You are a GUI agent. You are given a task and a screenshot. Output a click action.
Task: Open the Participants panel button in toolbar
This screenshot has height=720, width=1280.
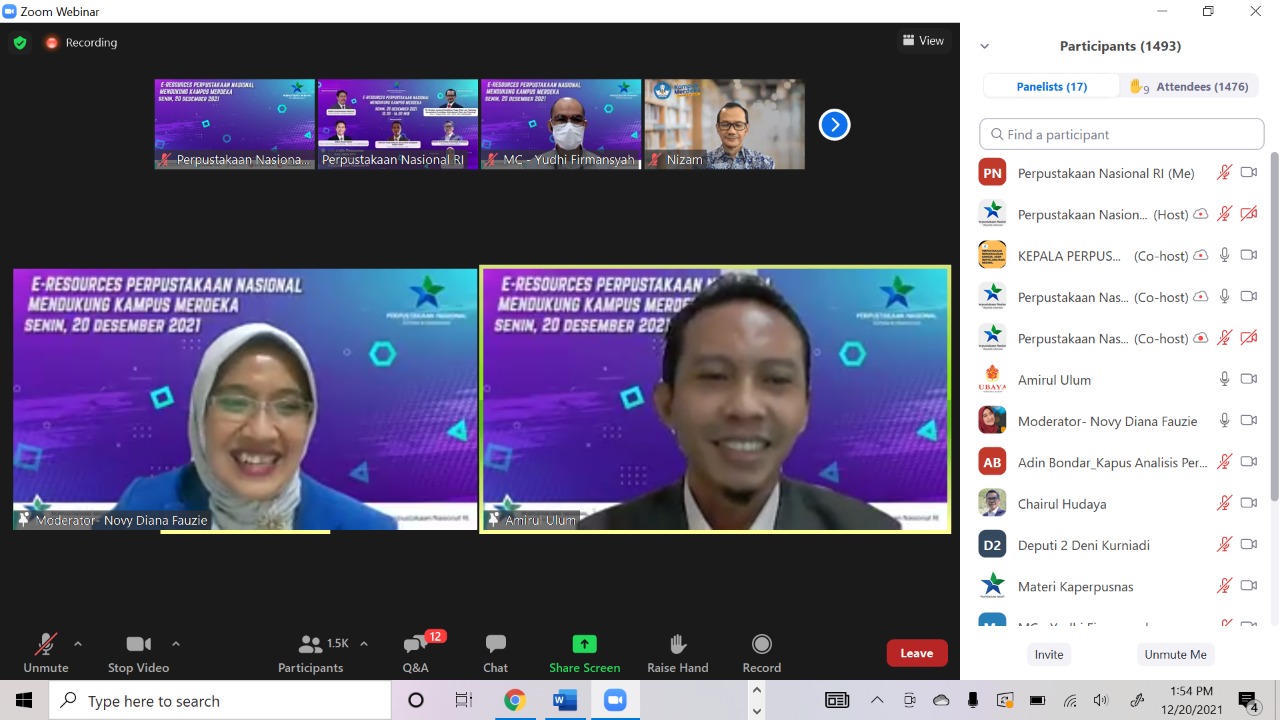click(x=311, y=653)
